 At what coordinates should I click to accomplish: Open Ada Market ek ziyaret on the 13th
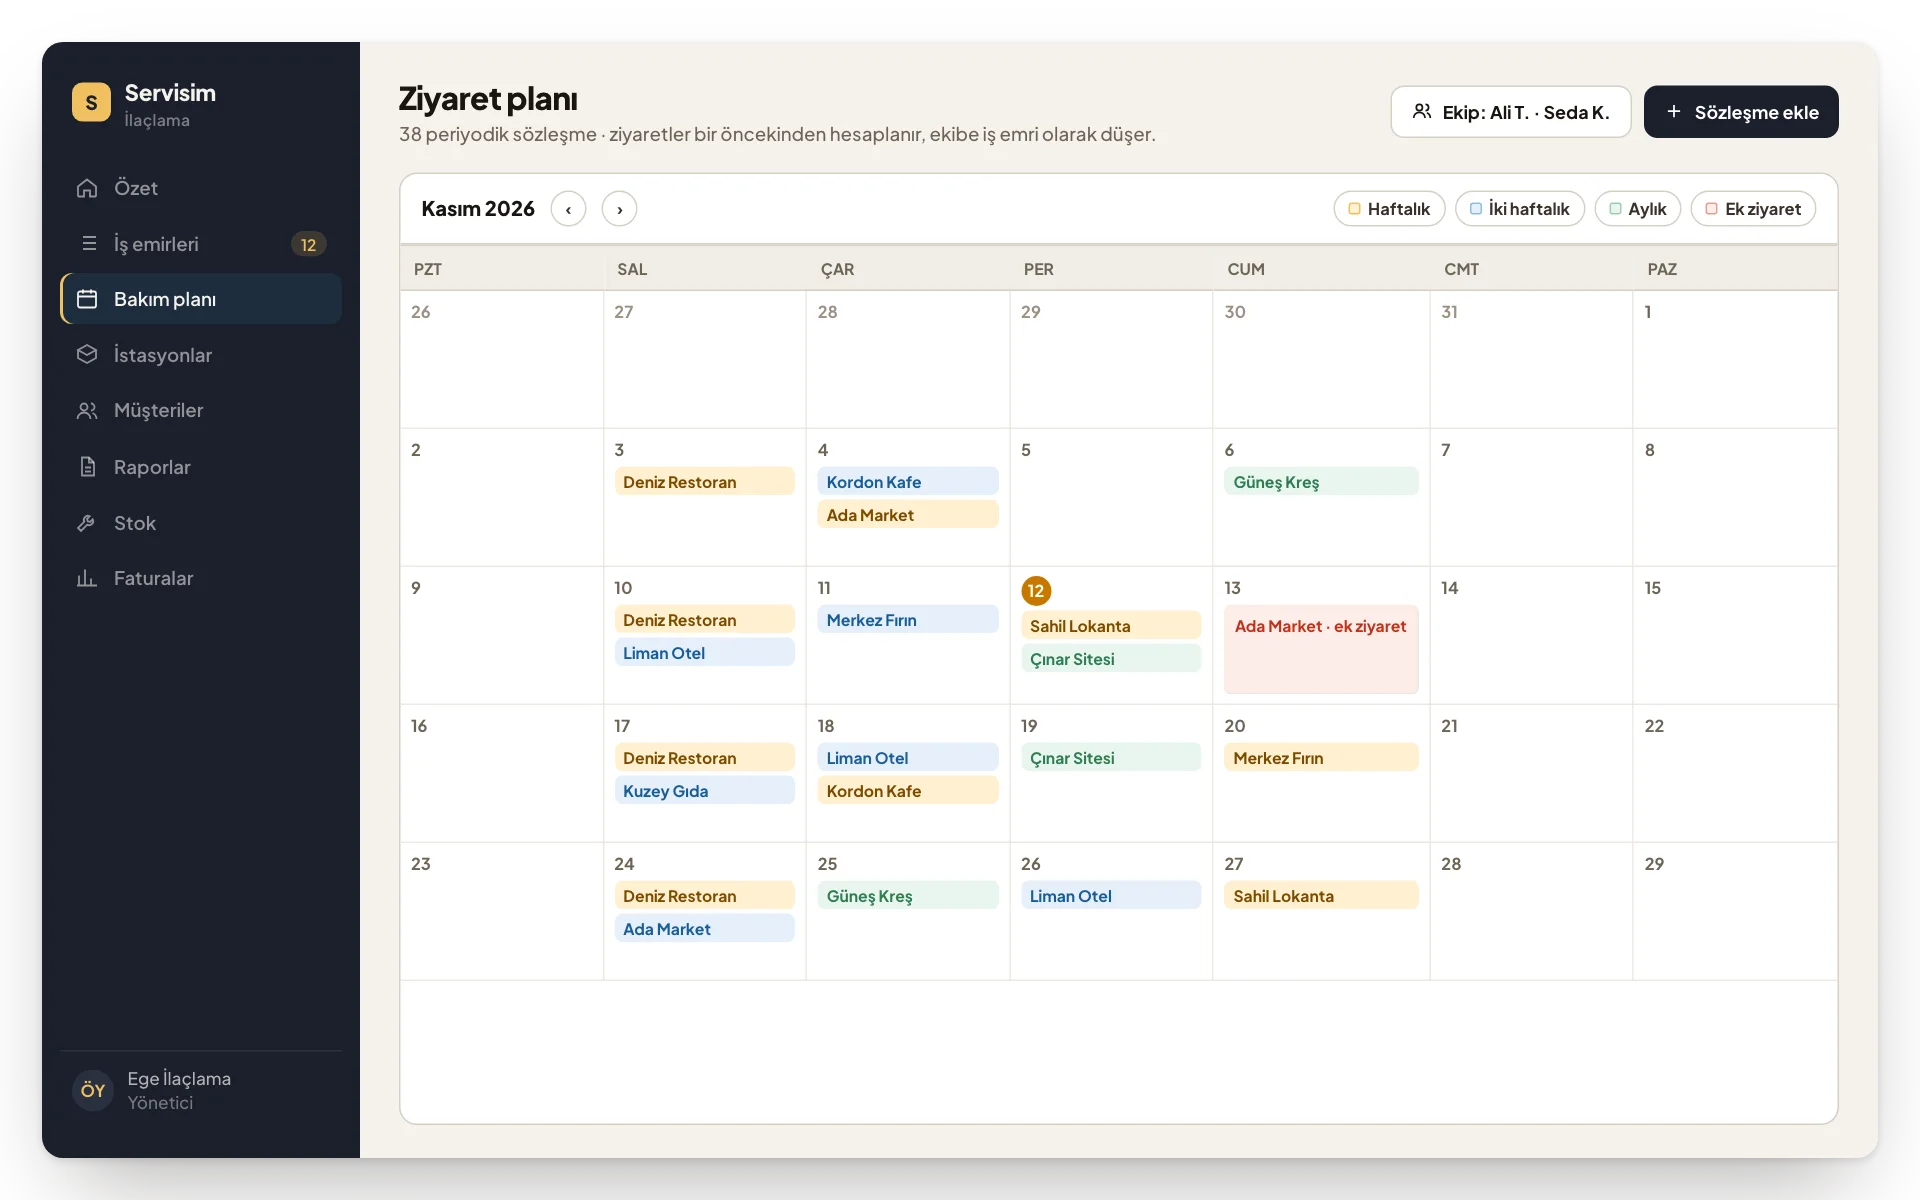point(1321,649)
